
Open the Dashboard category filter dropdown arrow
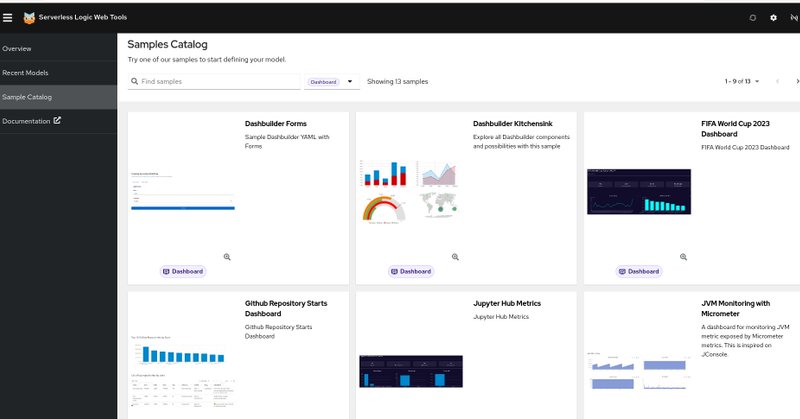pyautogui.click(x=350, y=82)
